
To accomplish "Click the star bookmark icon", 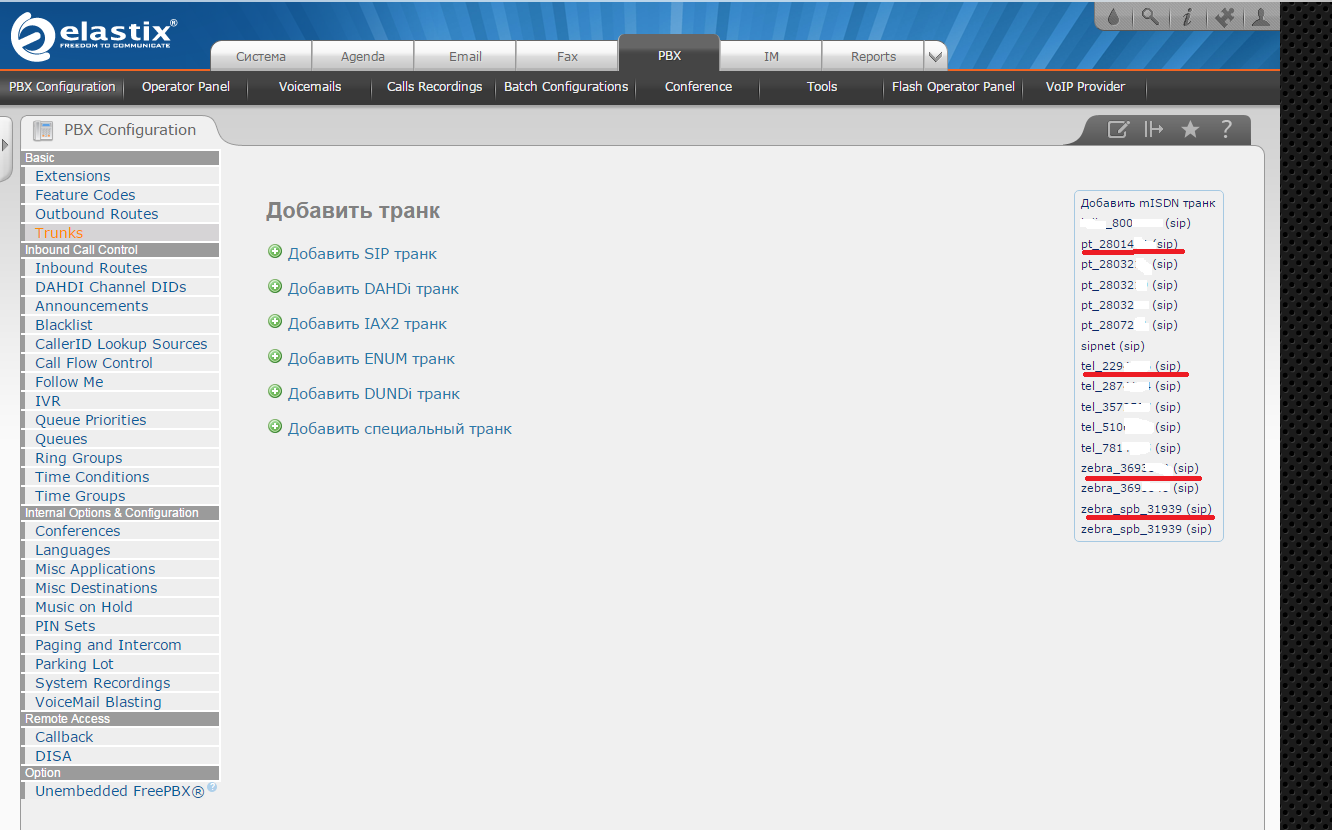I will tap(1190, 129).
